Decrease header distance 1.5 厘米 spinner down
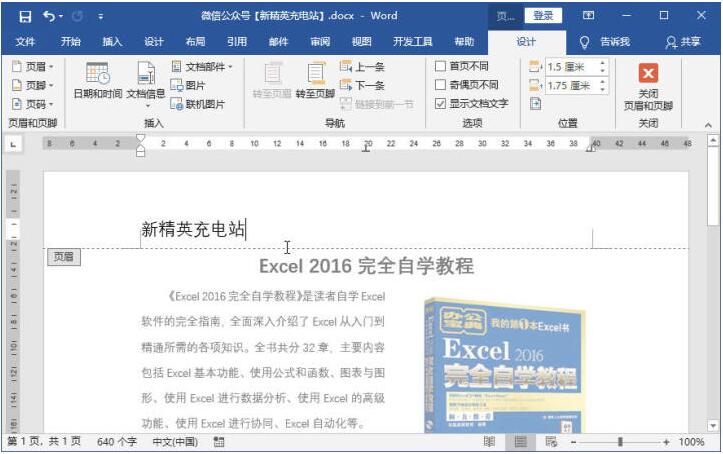The width and height of the screenshot is (723, 454). coord(602,71)
